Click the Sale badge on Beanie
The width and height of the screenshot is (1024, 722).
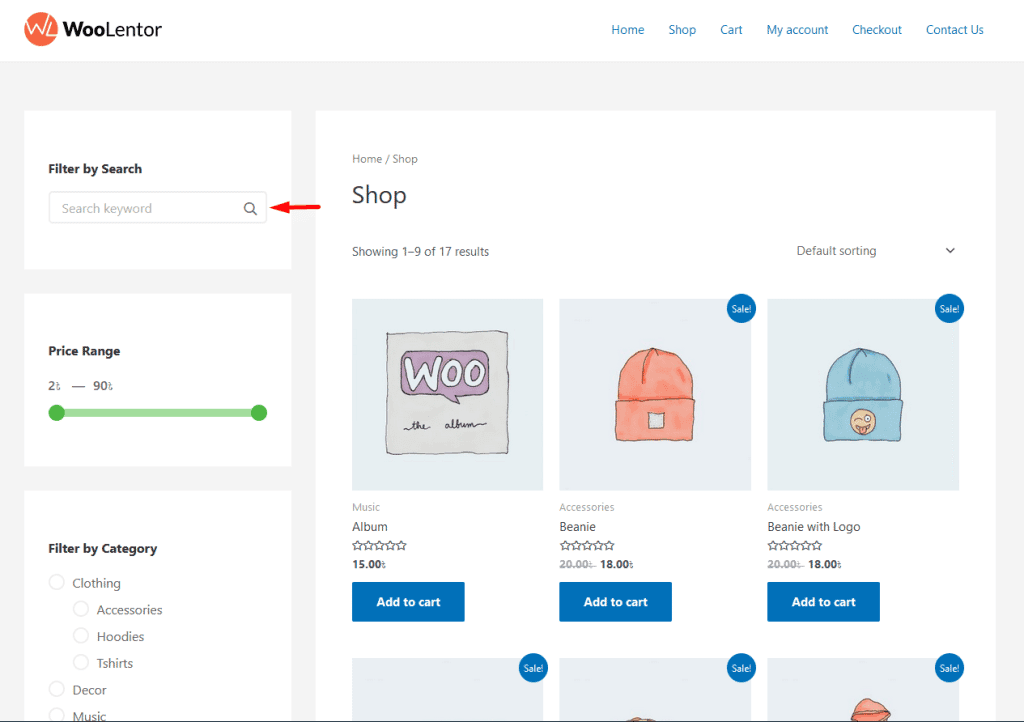741,309
